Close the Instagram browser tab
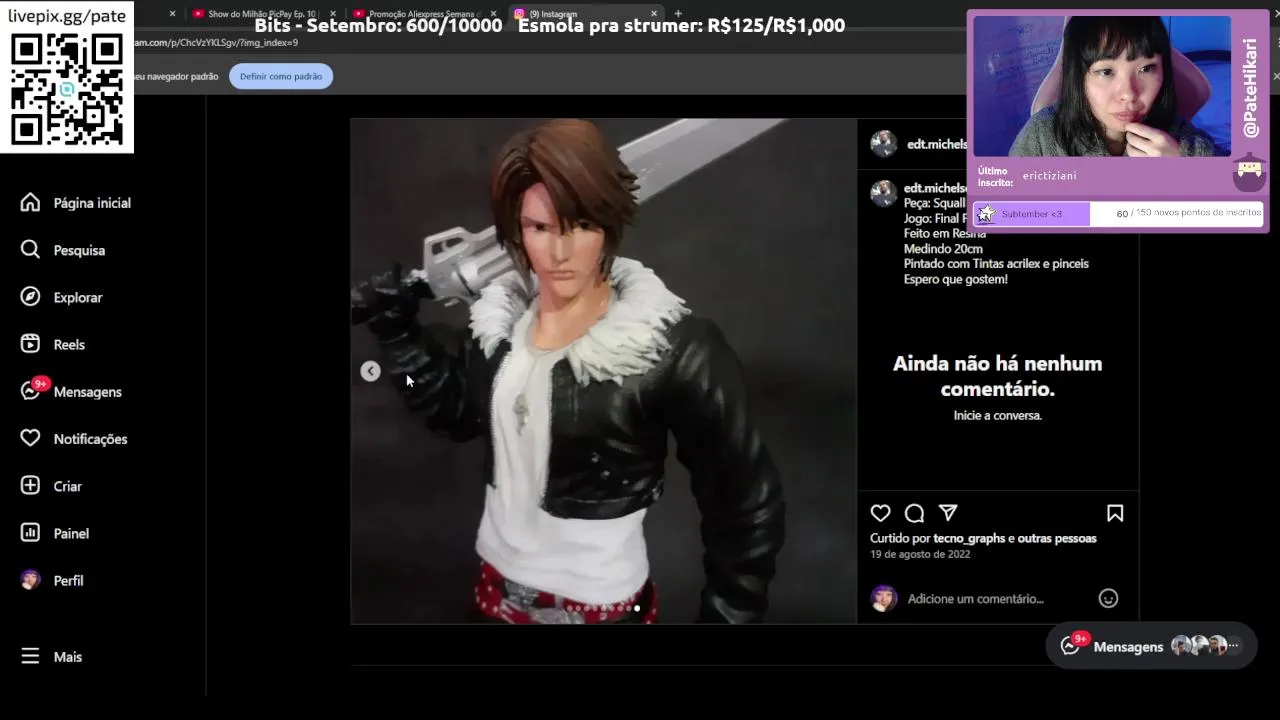 click(x=656, y=14)
